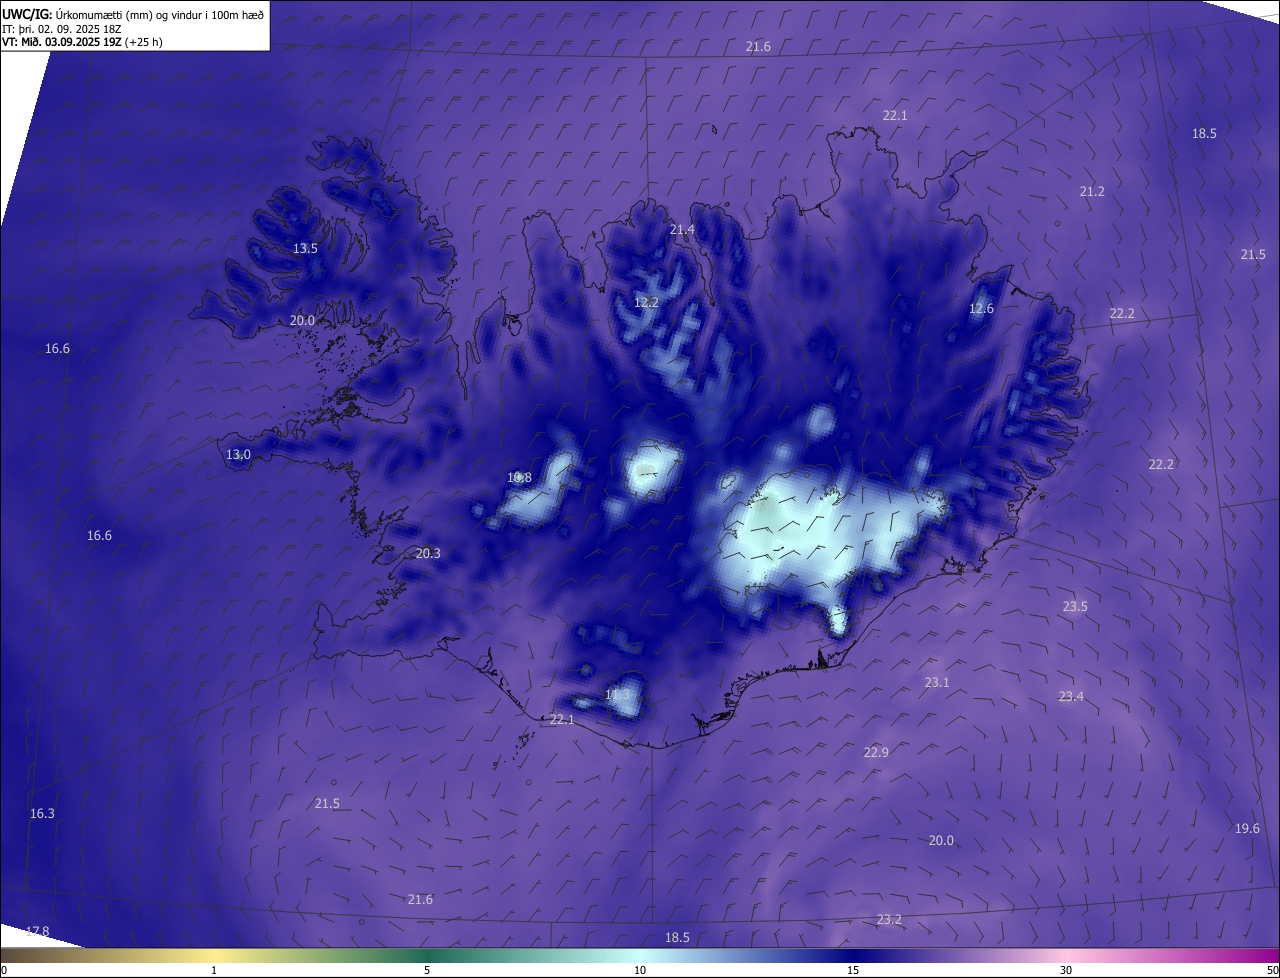This screenshot has height=978, width=1280.
Task: Click the 20.3 value on the map
Action: (x=428, y=554)
